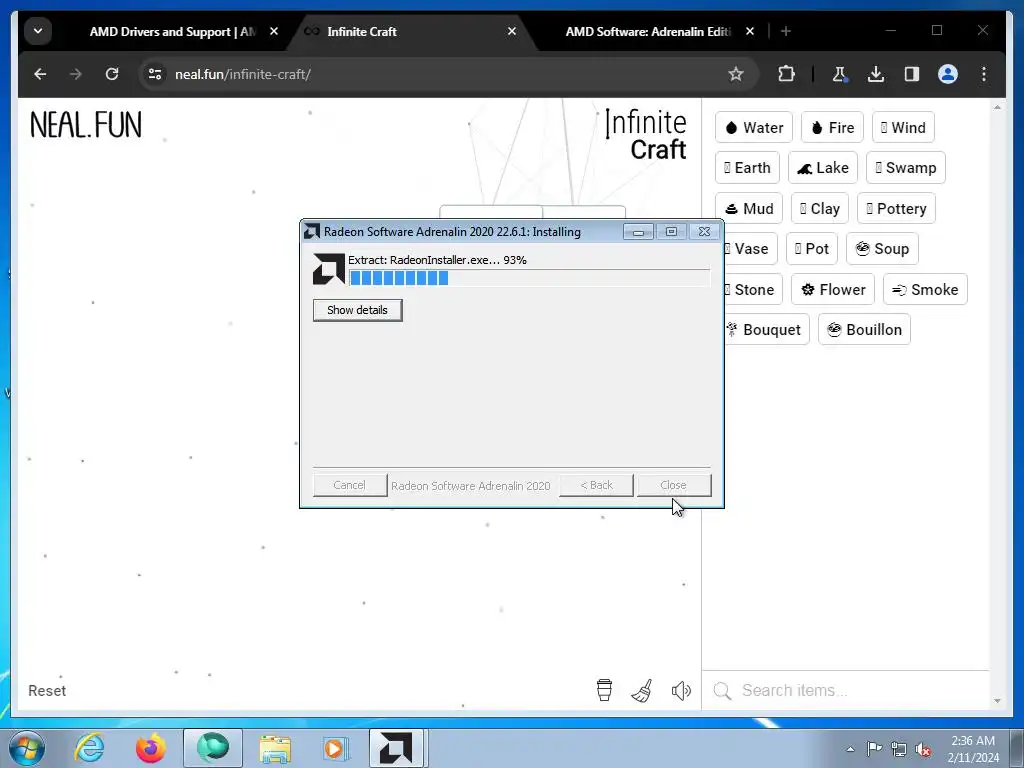The image size is (1024, 768).
Task: Switch to AMD Software Adrenalin Edition tab
Action: coord(648,31)
